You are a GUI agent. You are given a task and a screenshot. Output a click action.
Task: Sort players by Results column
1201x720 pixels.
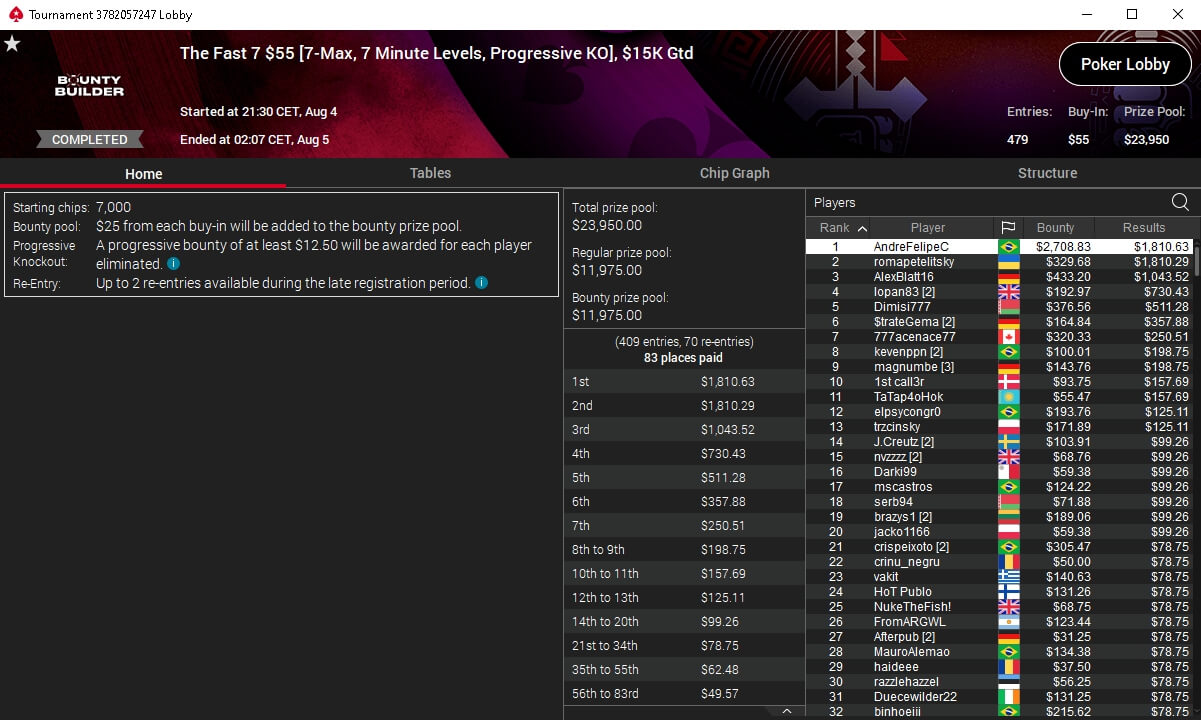point(1144,228)
